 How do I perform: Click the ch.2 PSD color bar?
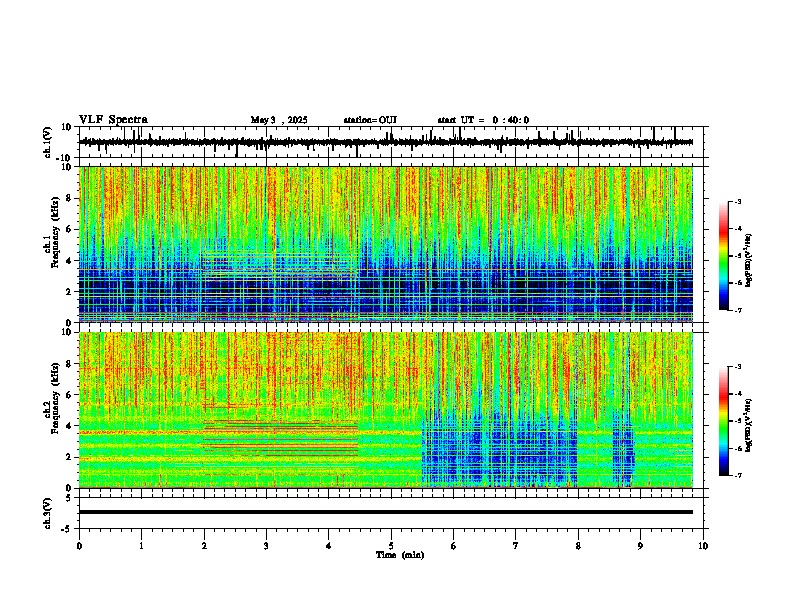724,421
